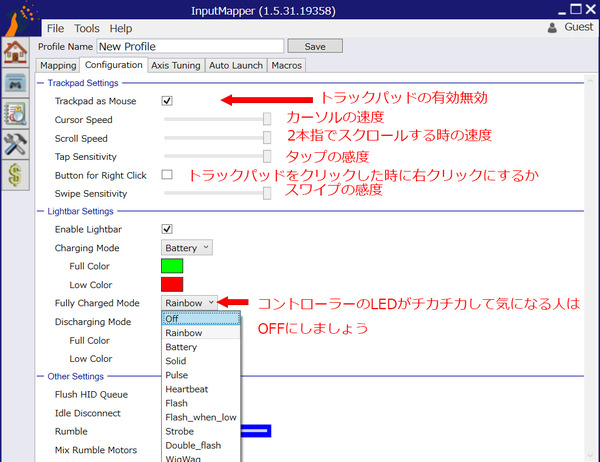Open the notebook log viewer sidebar icon
Viewport: 600px width, 462px height.
pyautogui.click(x=15, y=114)
